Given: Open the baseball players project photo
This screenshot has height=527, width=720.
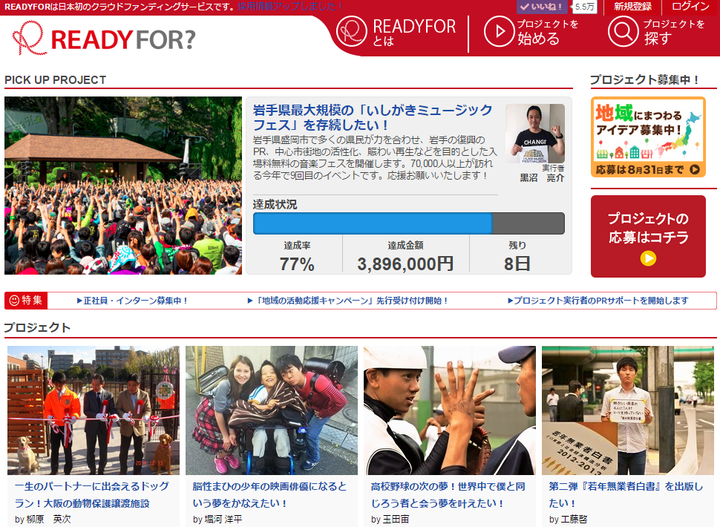Looking at the screenshot, I should pos(450,410).
